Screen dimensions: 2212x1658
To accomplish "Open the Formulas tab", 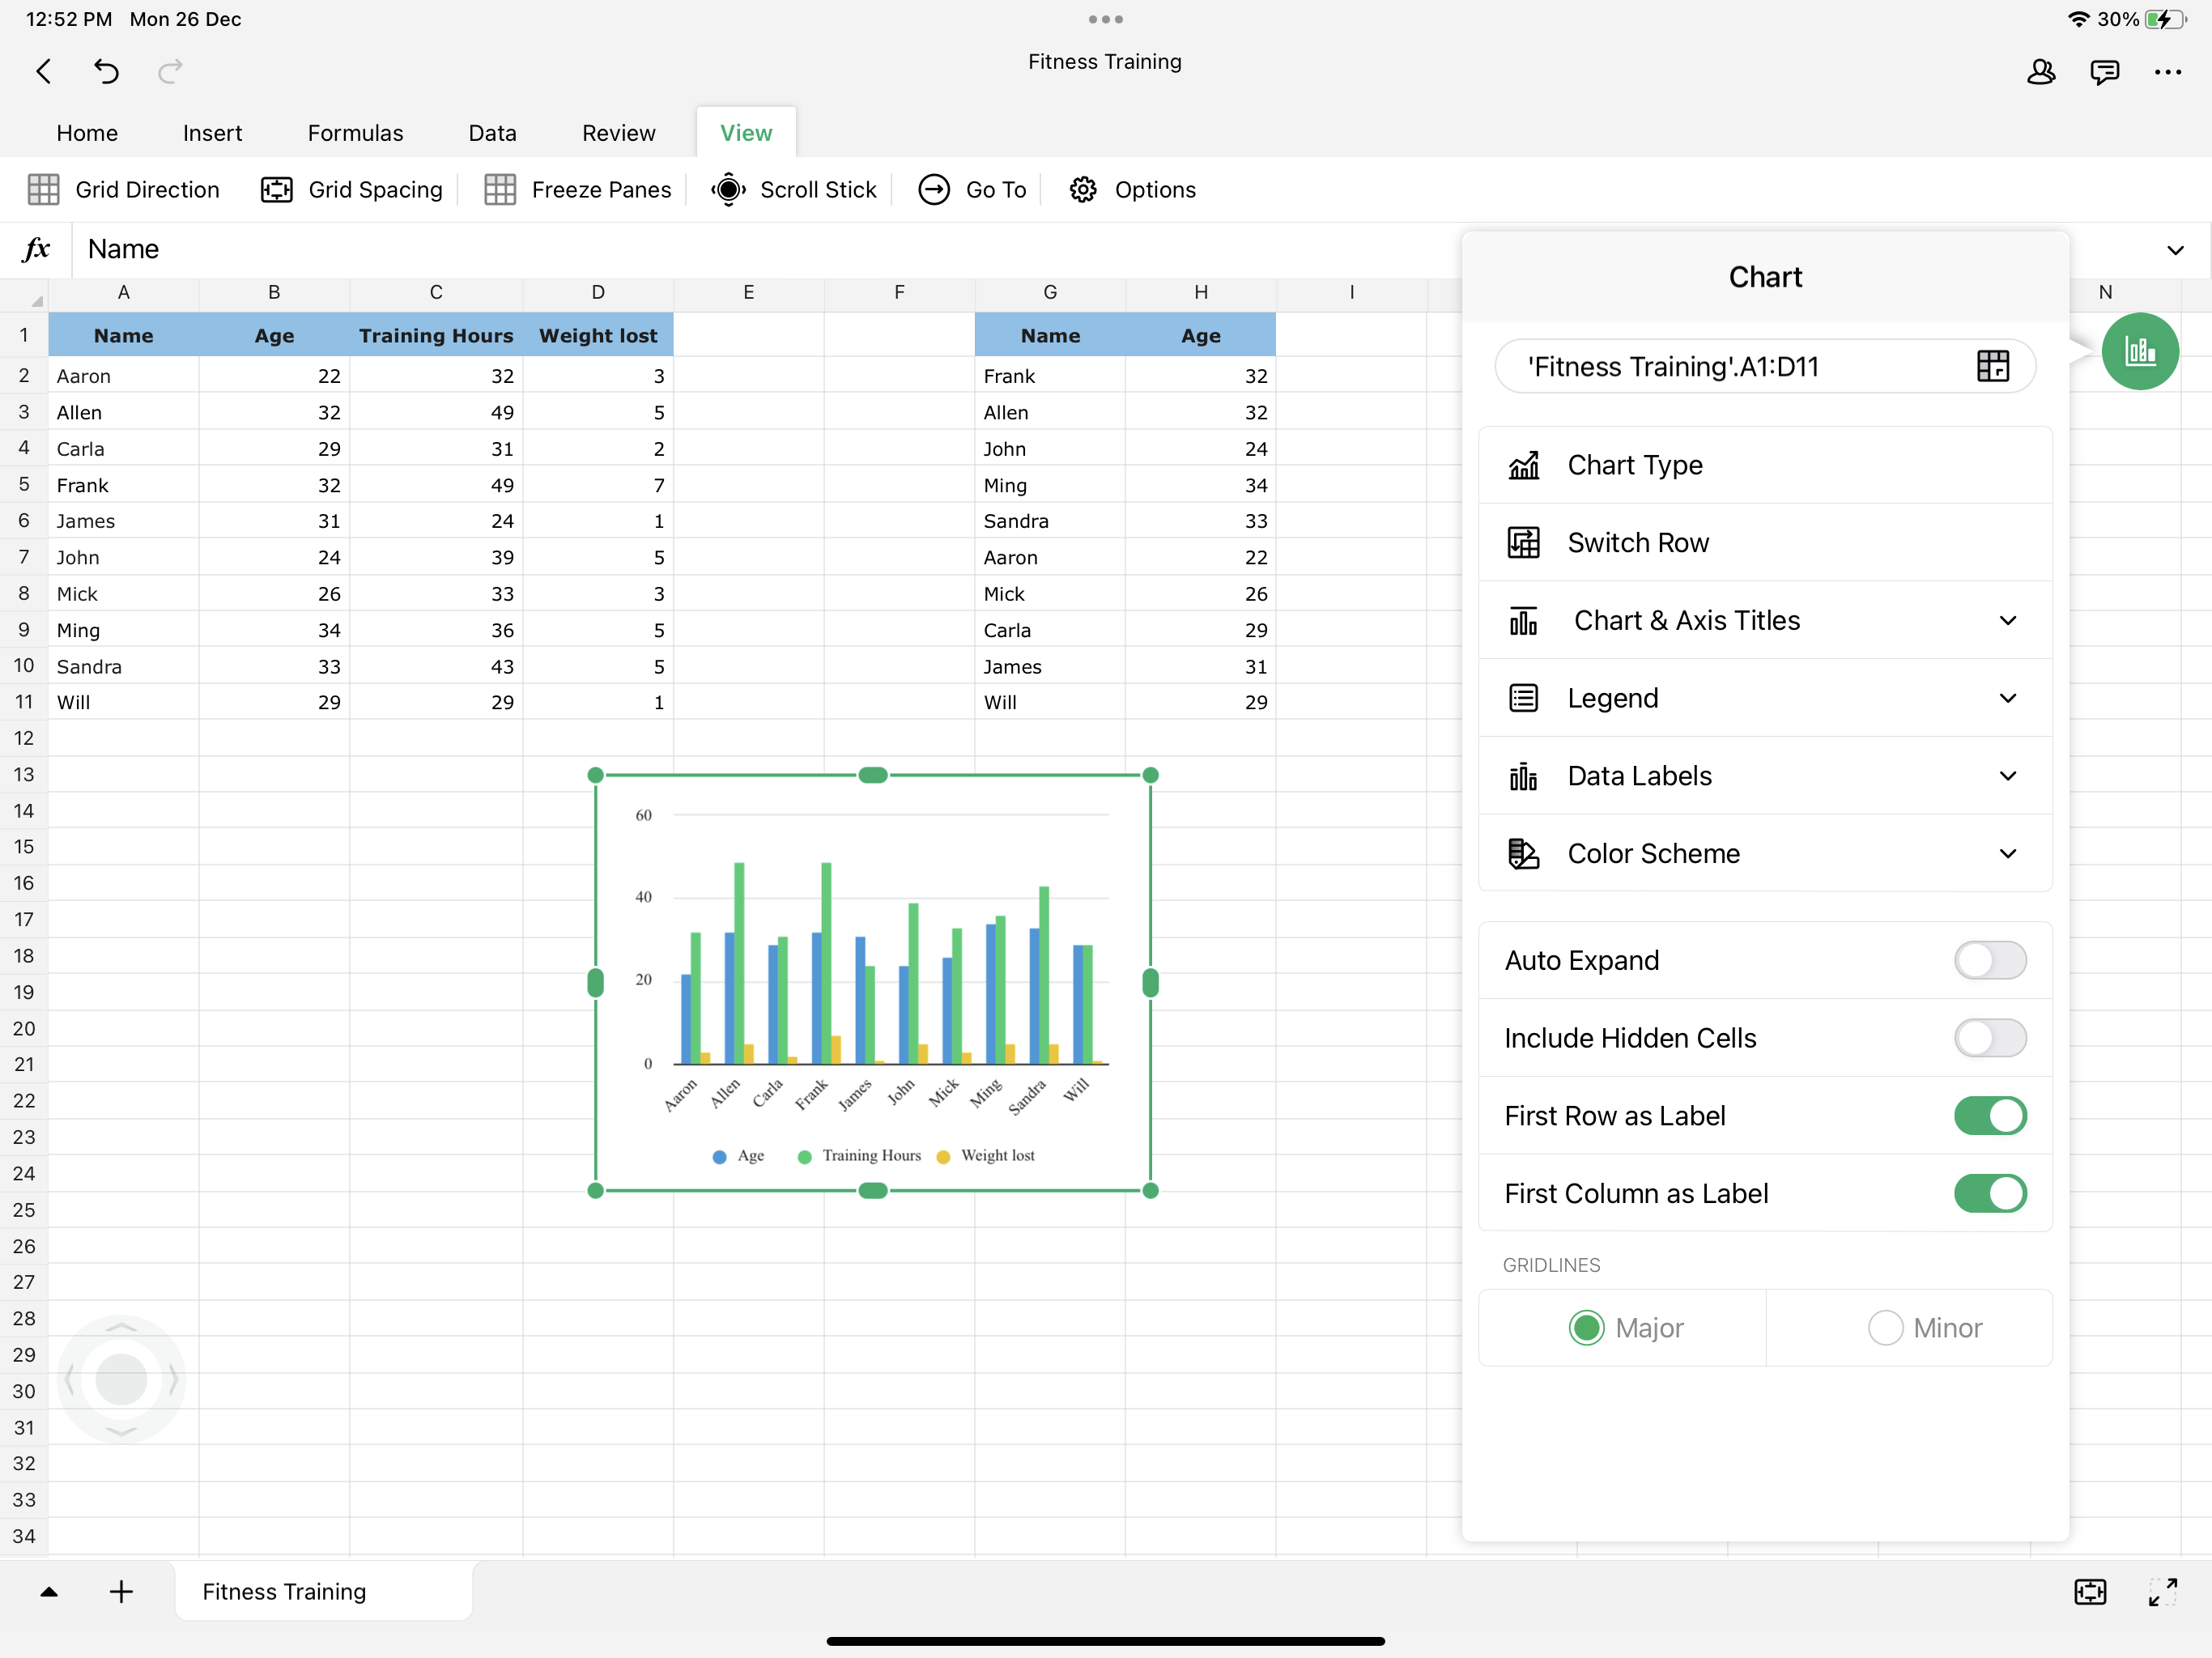I will pos(355,133).
